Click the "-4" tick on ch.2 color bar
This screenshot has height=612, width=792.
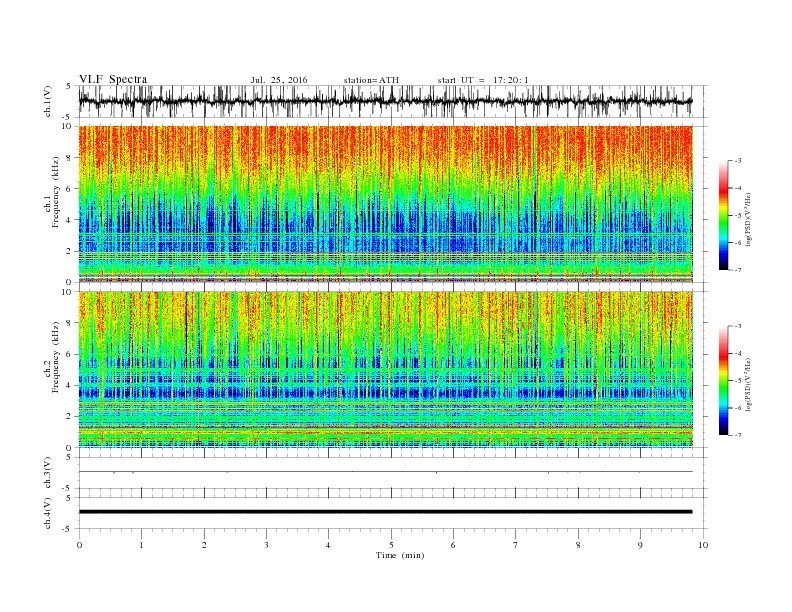point(738,353)
